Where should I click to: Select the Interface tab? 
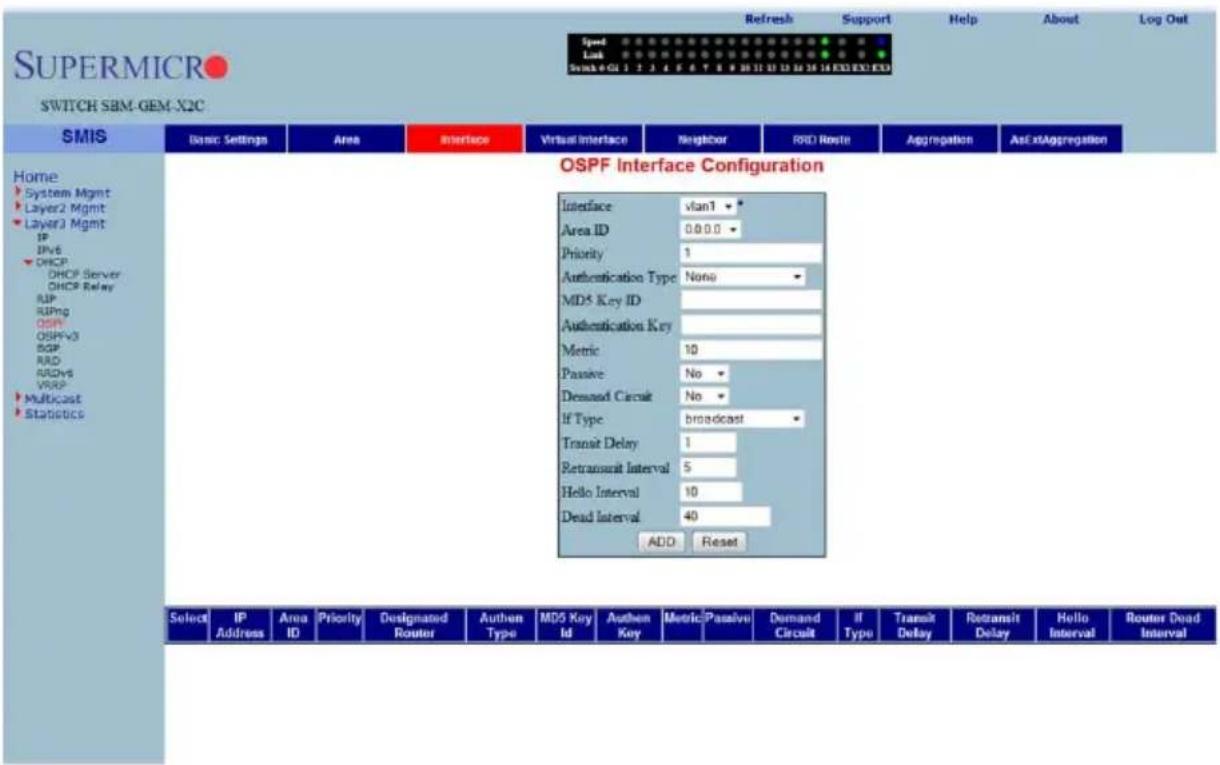465,140
